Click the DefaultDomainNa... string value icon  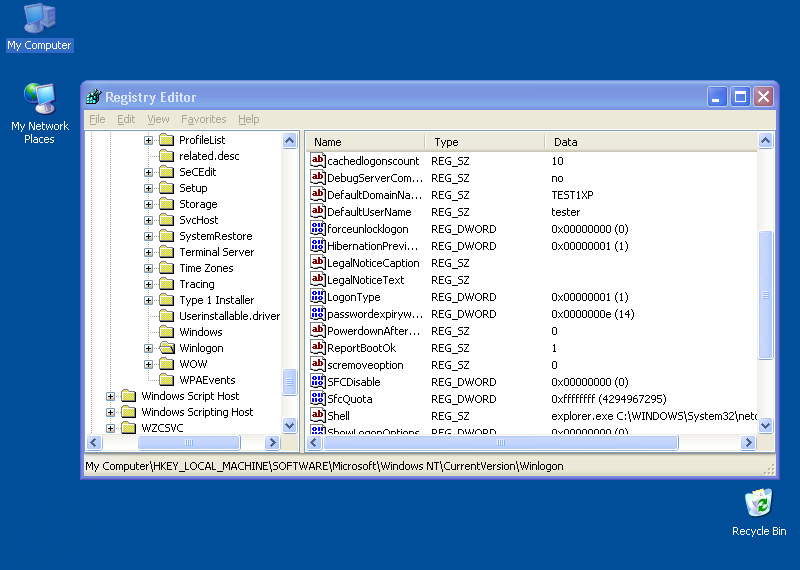click(318, 194)
